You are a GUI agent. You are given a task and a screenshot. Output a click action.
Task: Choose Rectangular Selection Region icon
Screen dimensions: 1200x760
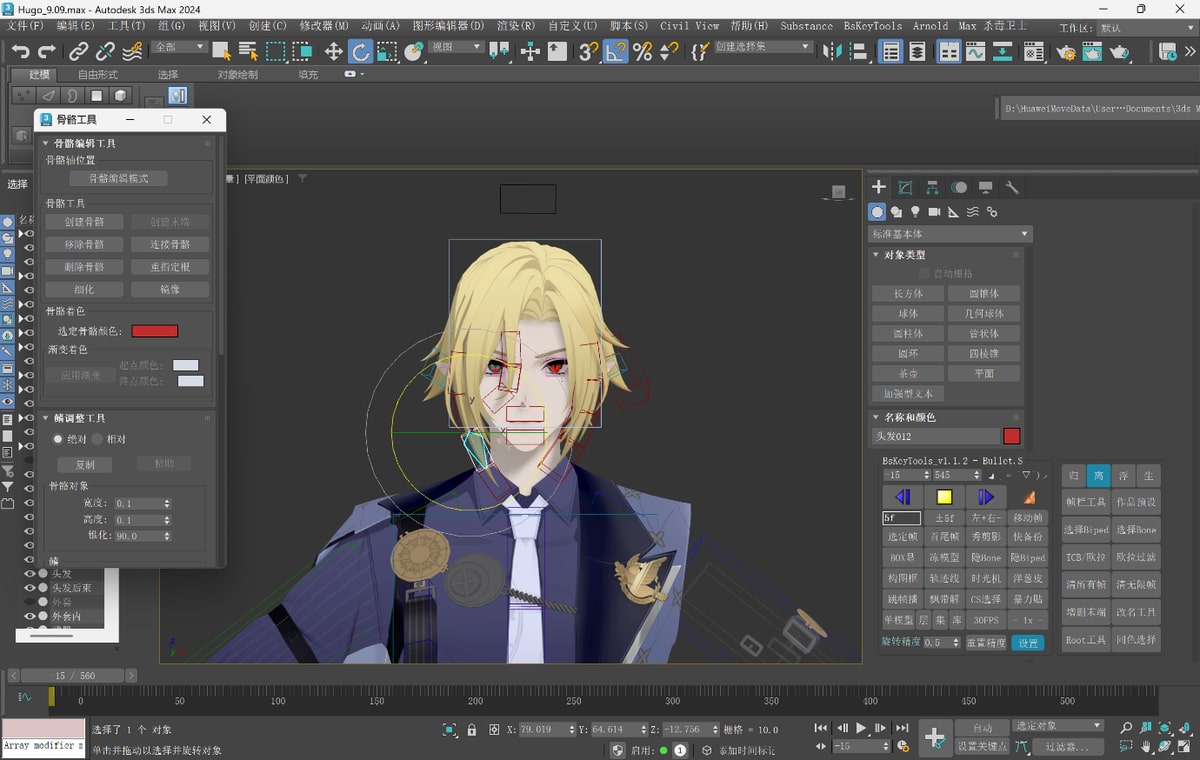point(275,51)
